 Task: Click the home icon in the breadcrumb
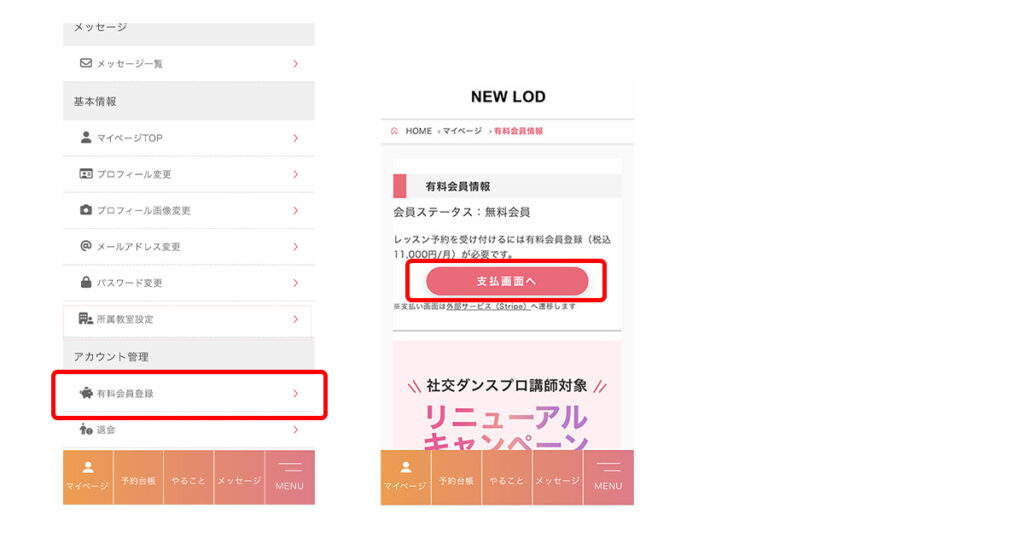point(394,131)
